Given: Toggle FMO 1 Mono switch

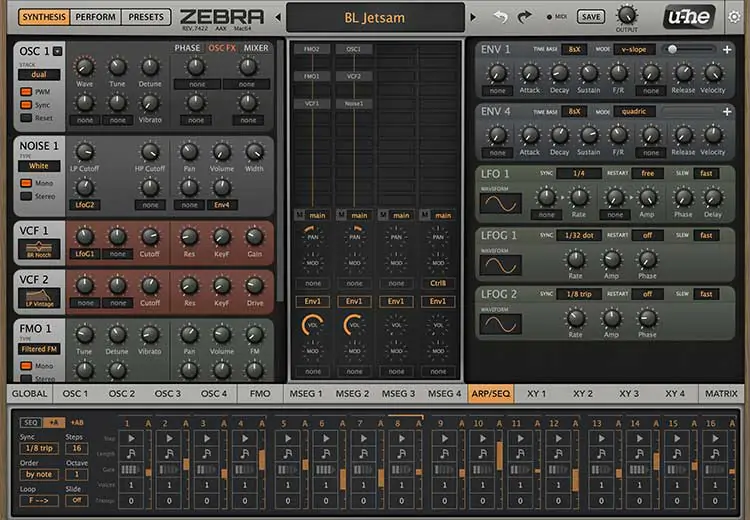Looking at the screenshot, I should pos(26,365).
